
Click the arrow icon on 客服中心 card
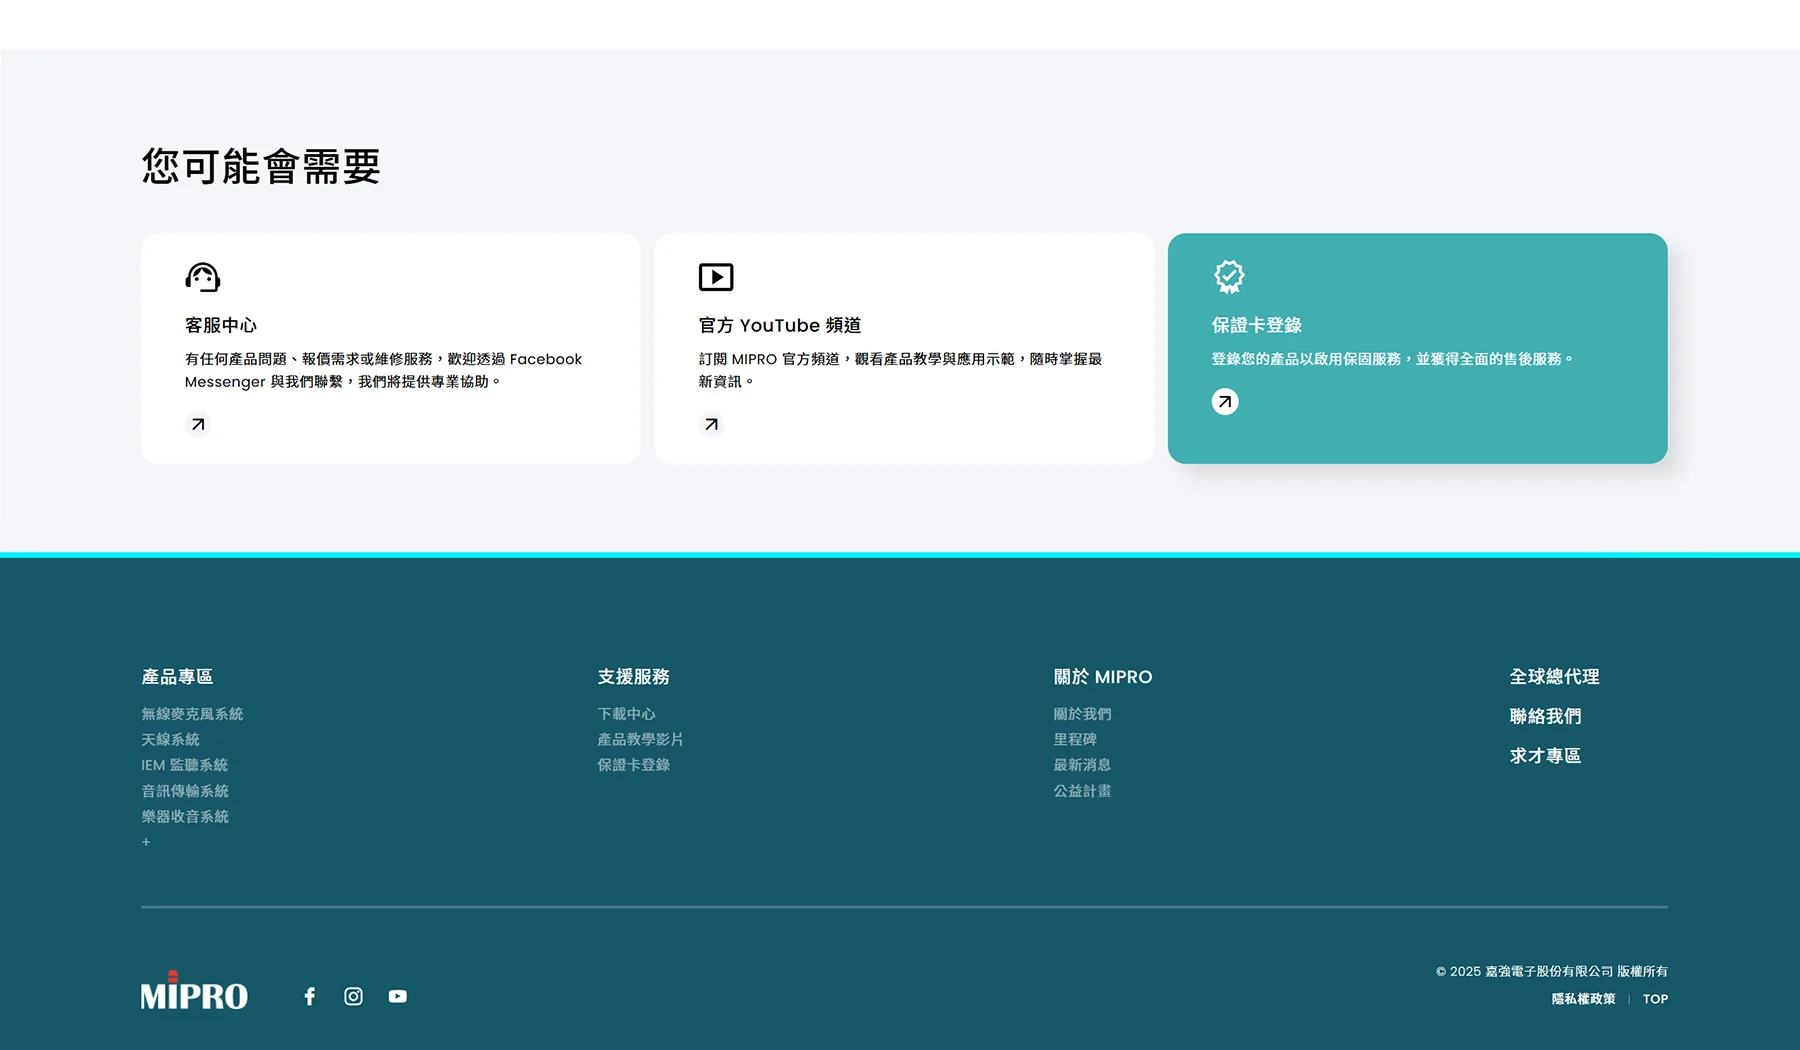(x=198, y=424)
